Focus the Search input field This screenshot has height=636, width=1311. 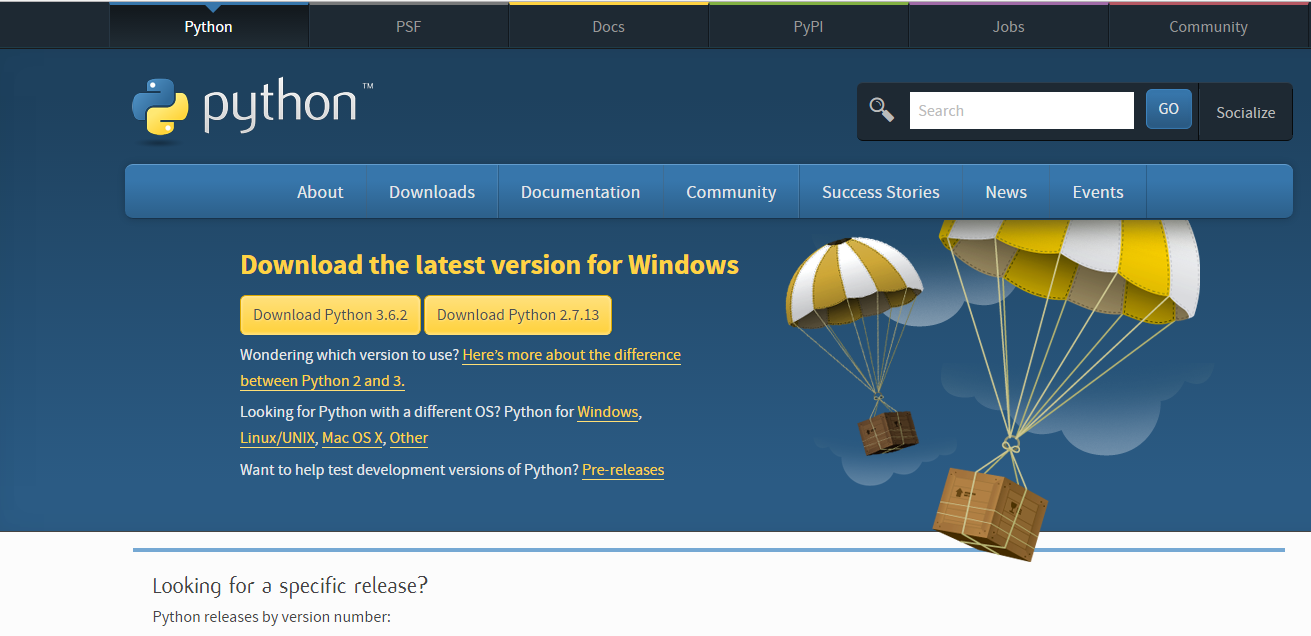pyautogui.click(x=1021, y=111)
